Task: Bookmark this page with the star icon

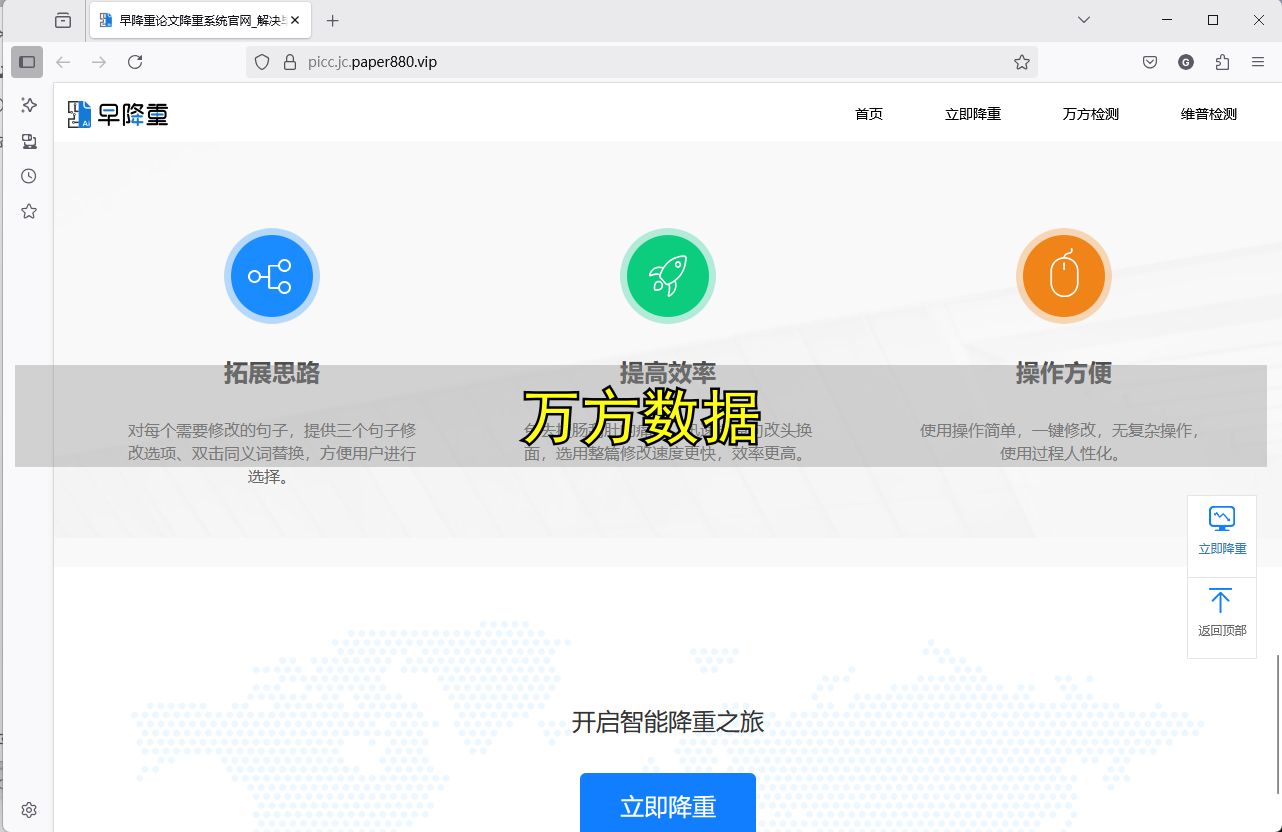Action: tap(1022, 62)
